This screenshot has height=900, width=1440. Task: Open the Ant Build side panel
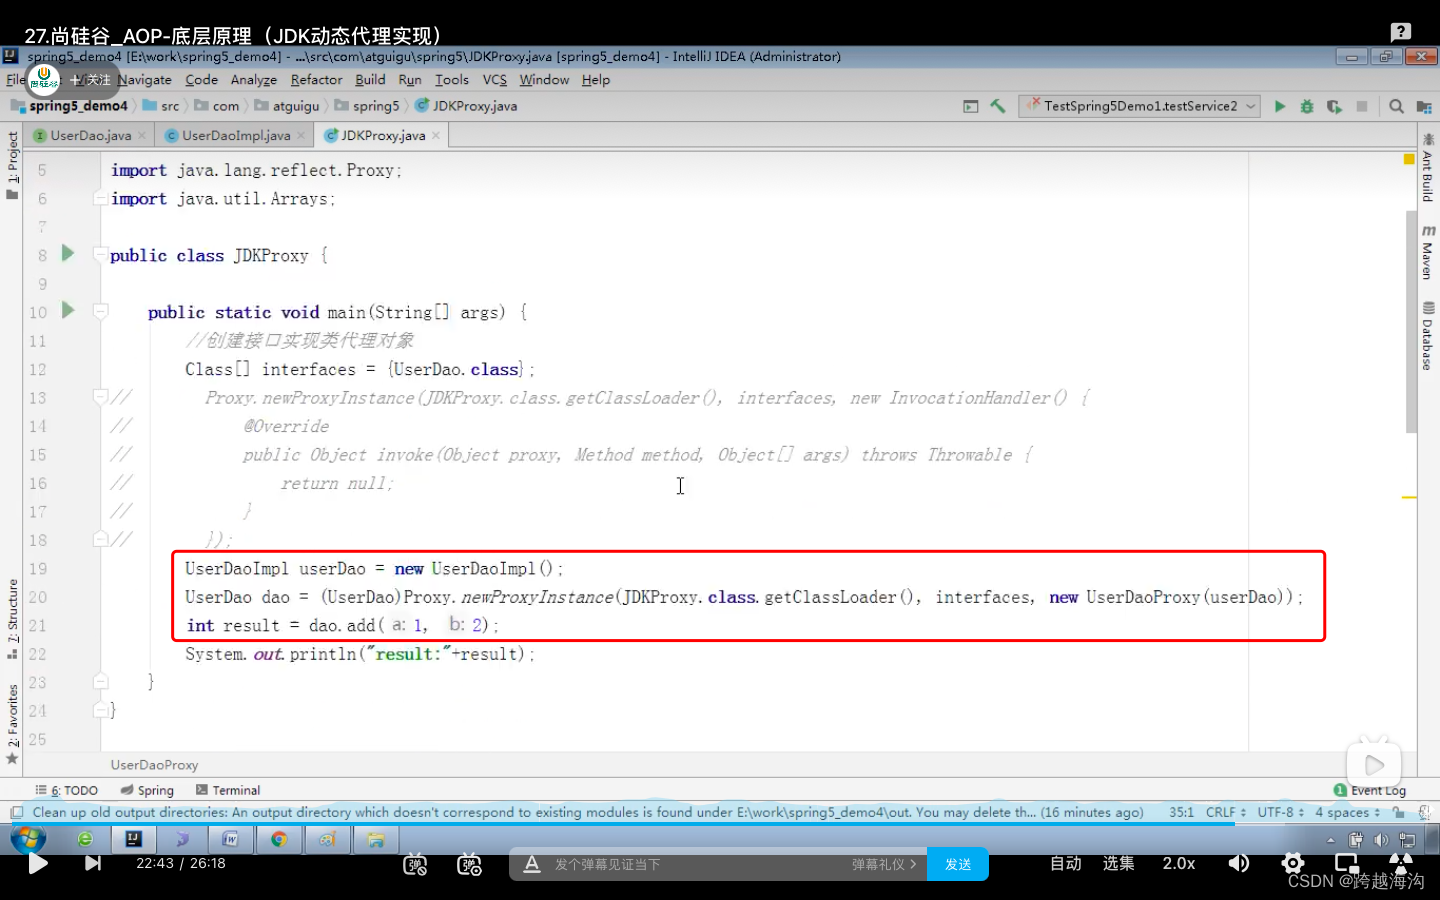(1427, 168)
